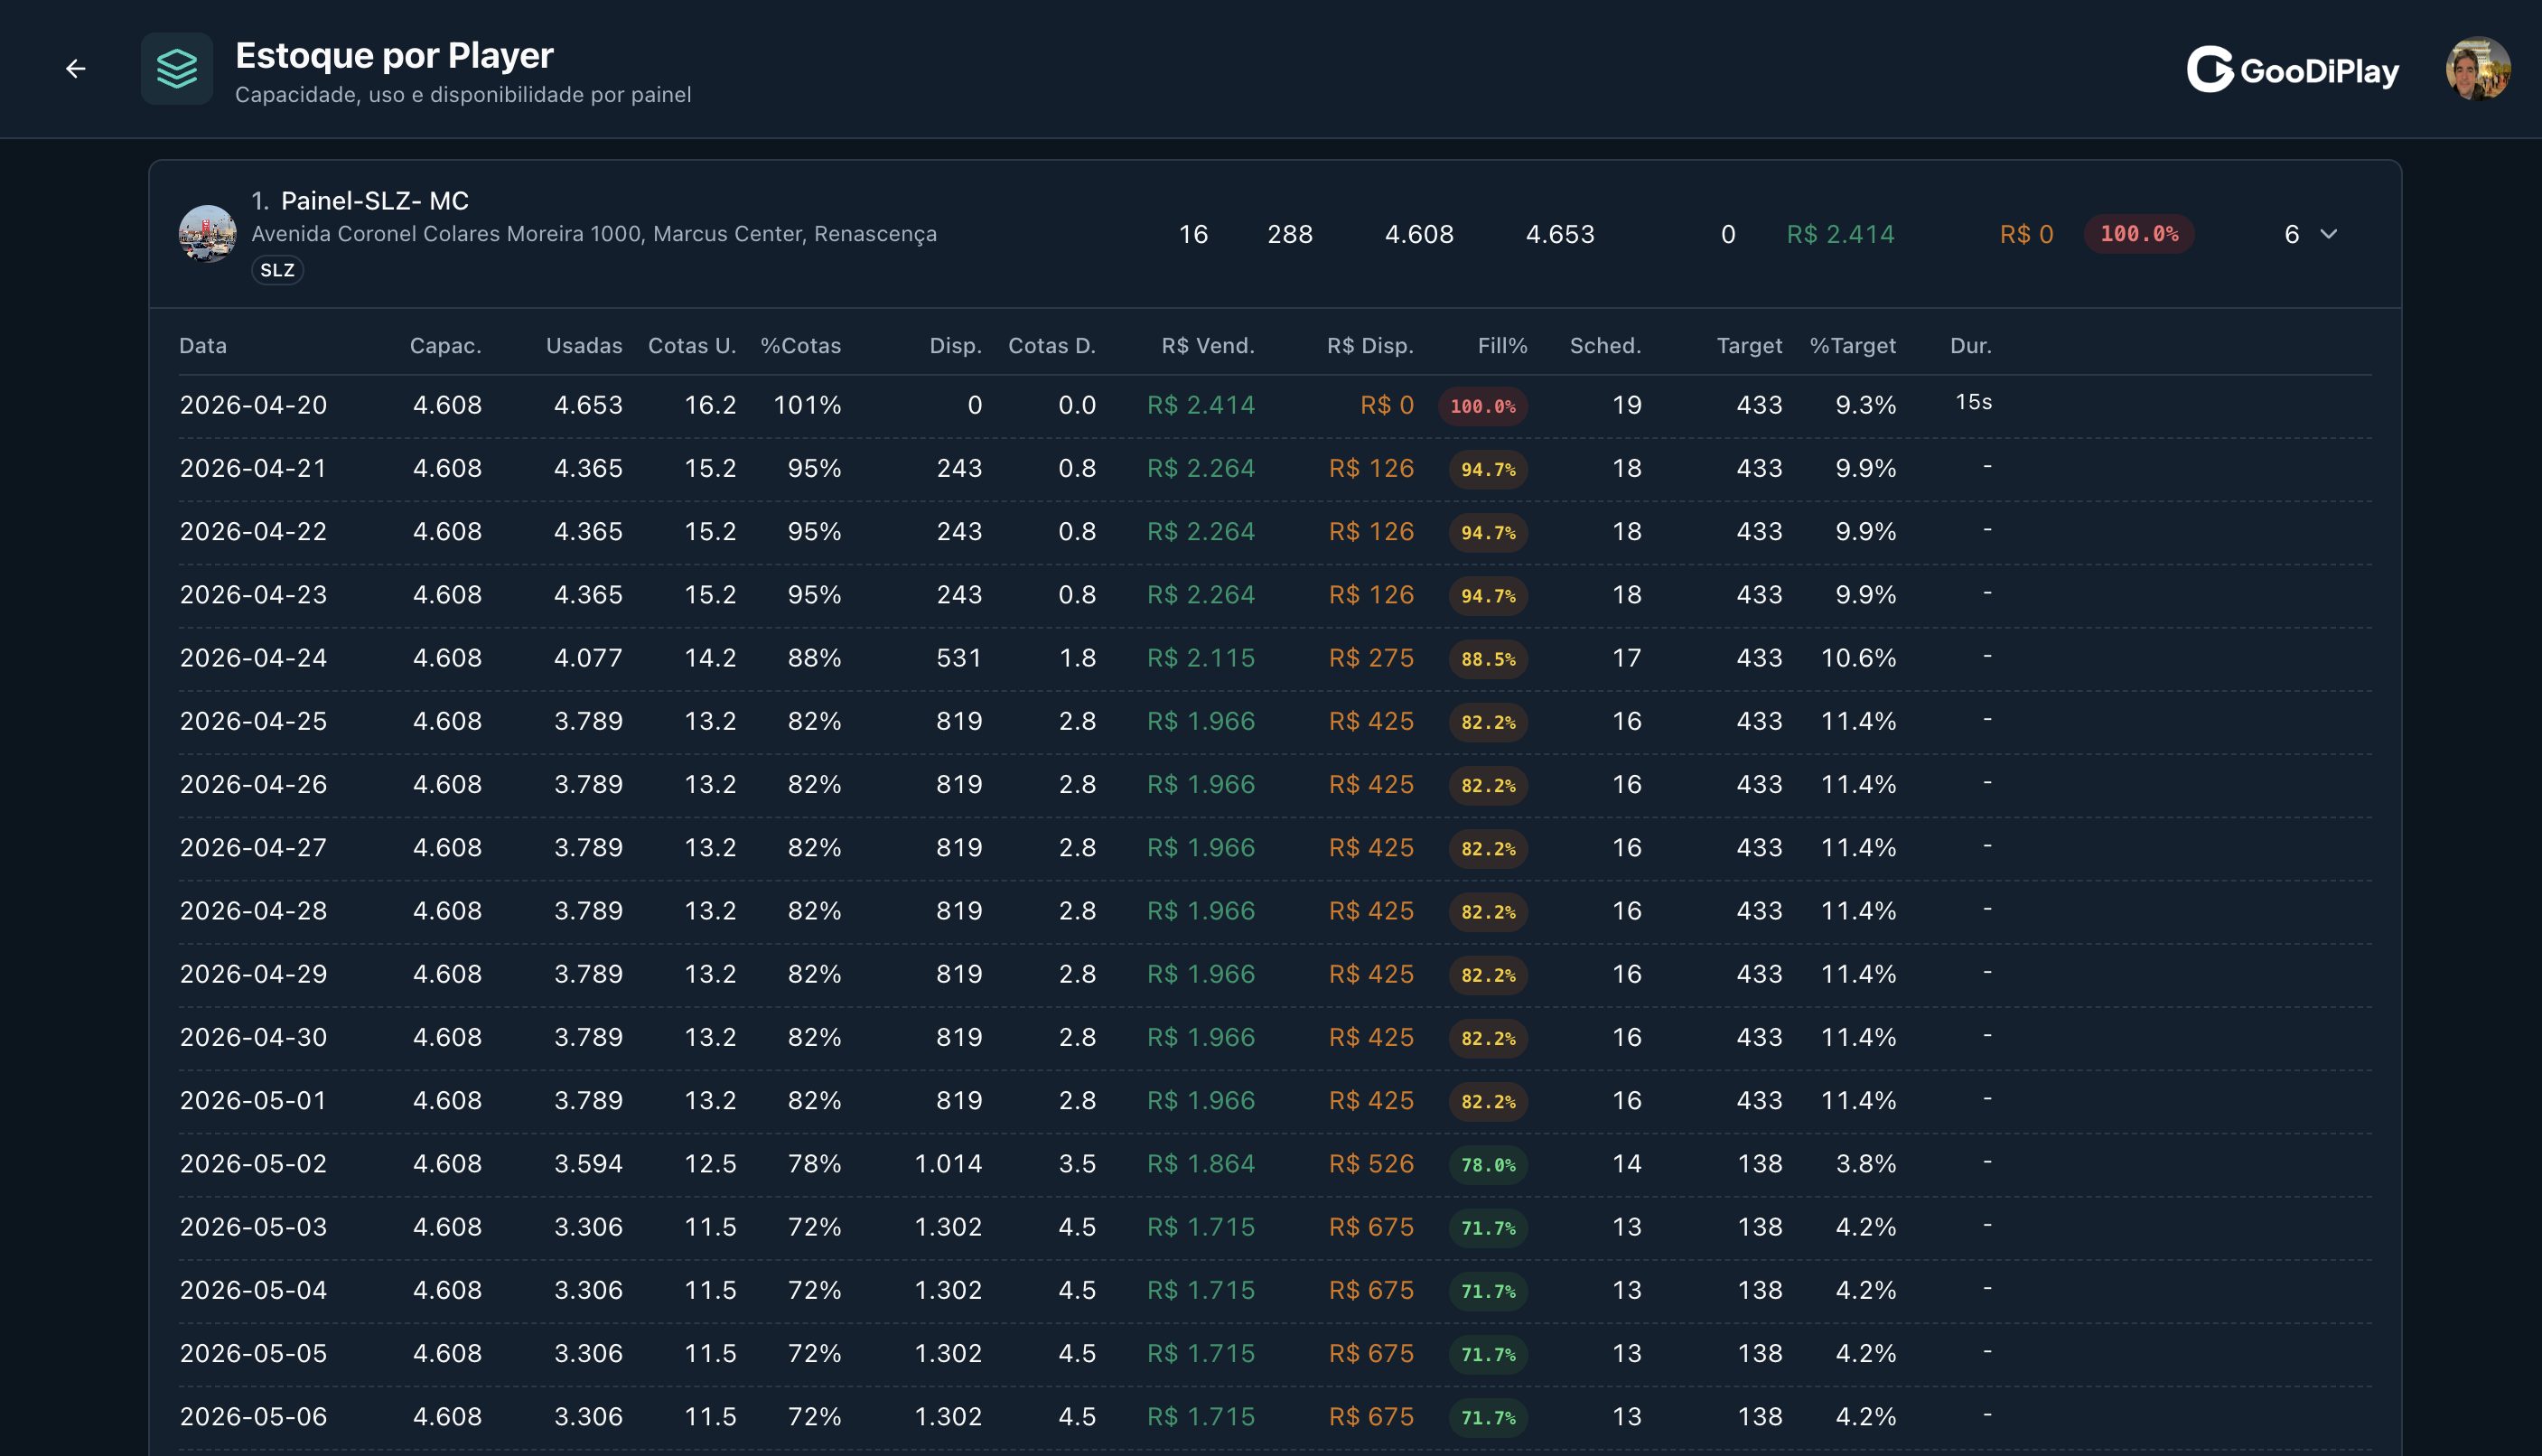Click the Painel-SLZ- MC panel name

pos(375,201)
